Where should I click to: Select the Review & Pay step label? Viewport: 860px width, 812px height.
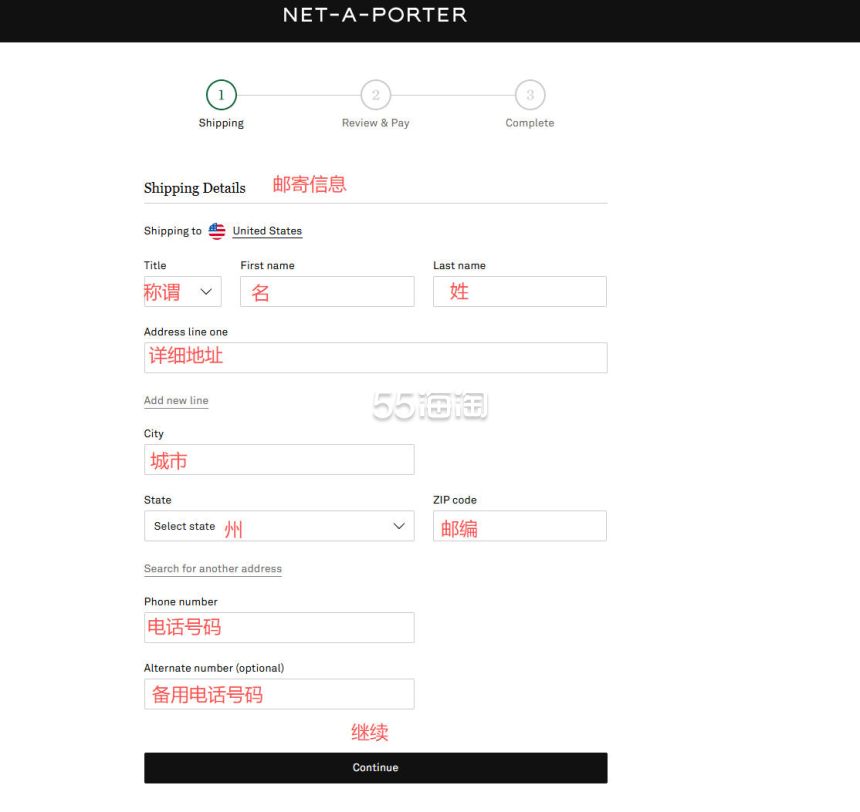375,123
